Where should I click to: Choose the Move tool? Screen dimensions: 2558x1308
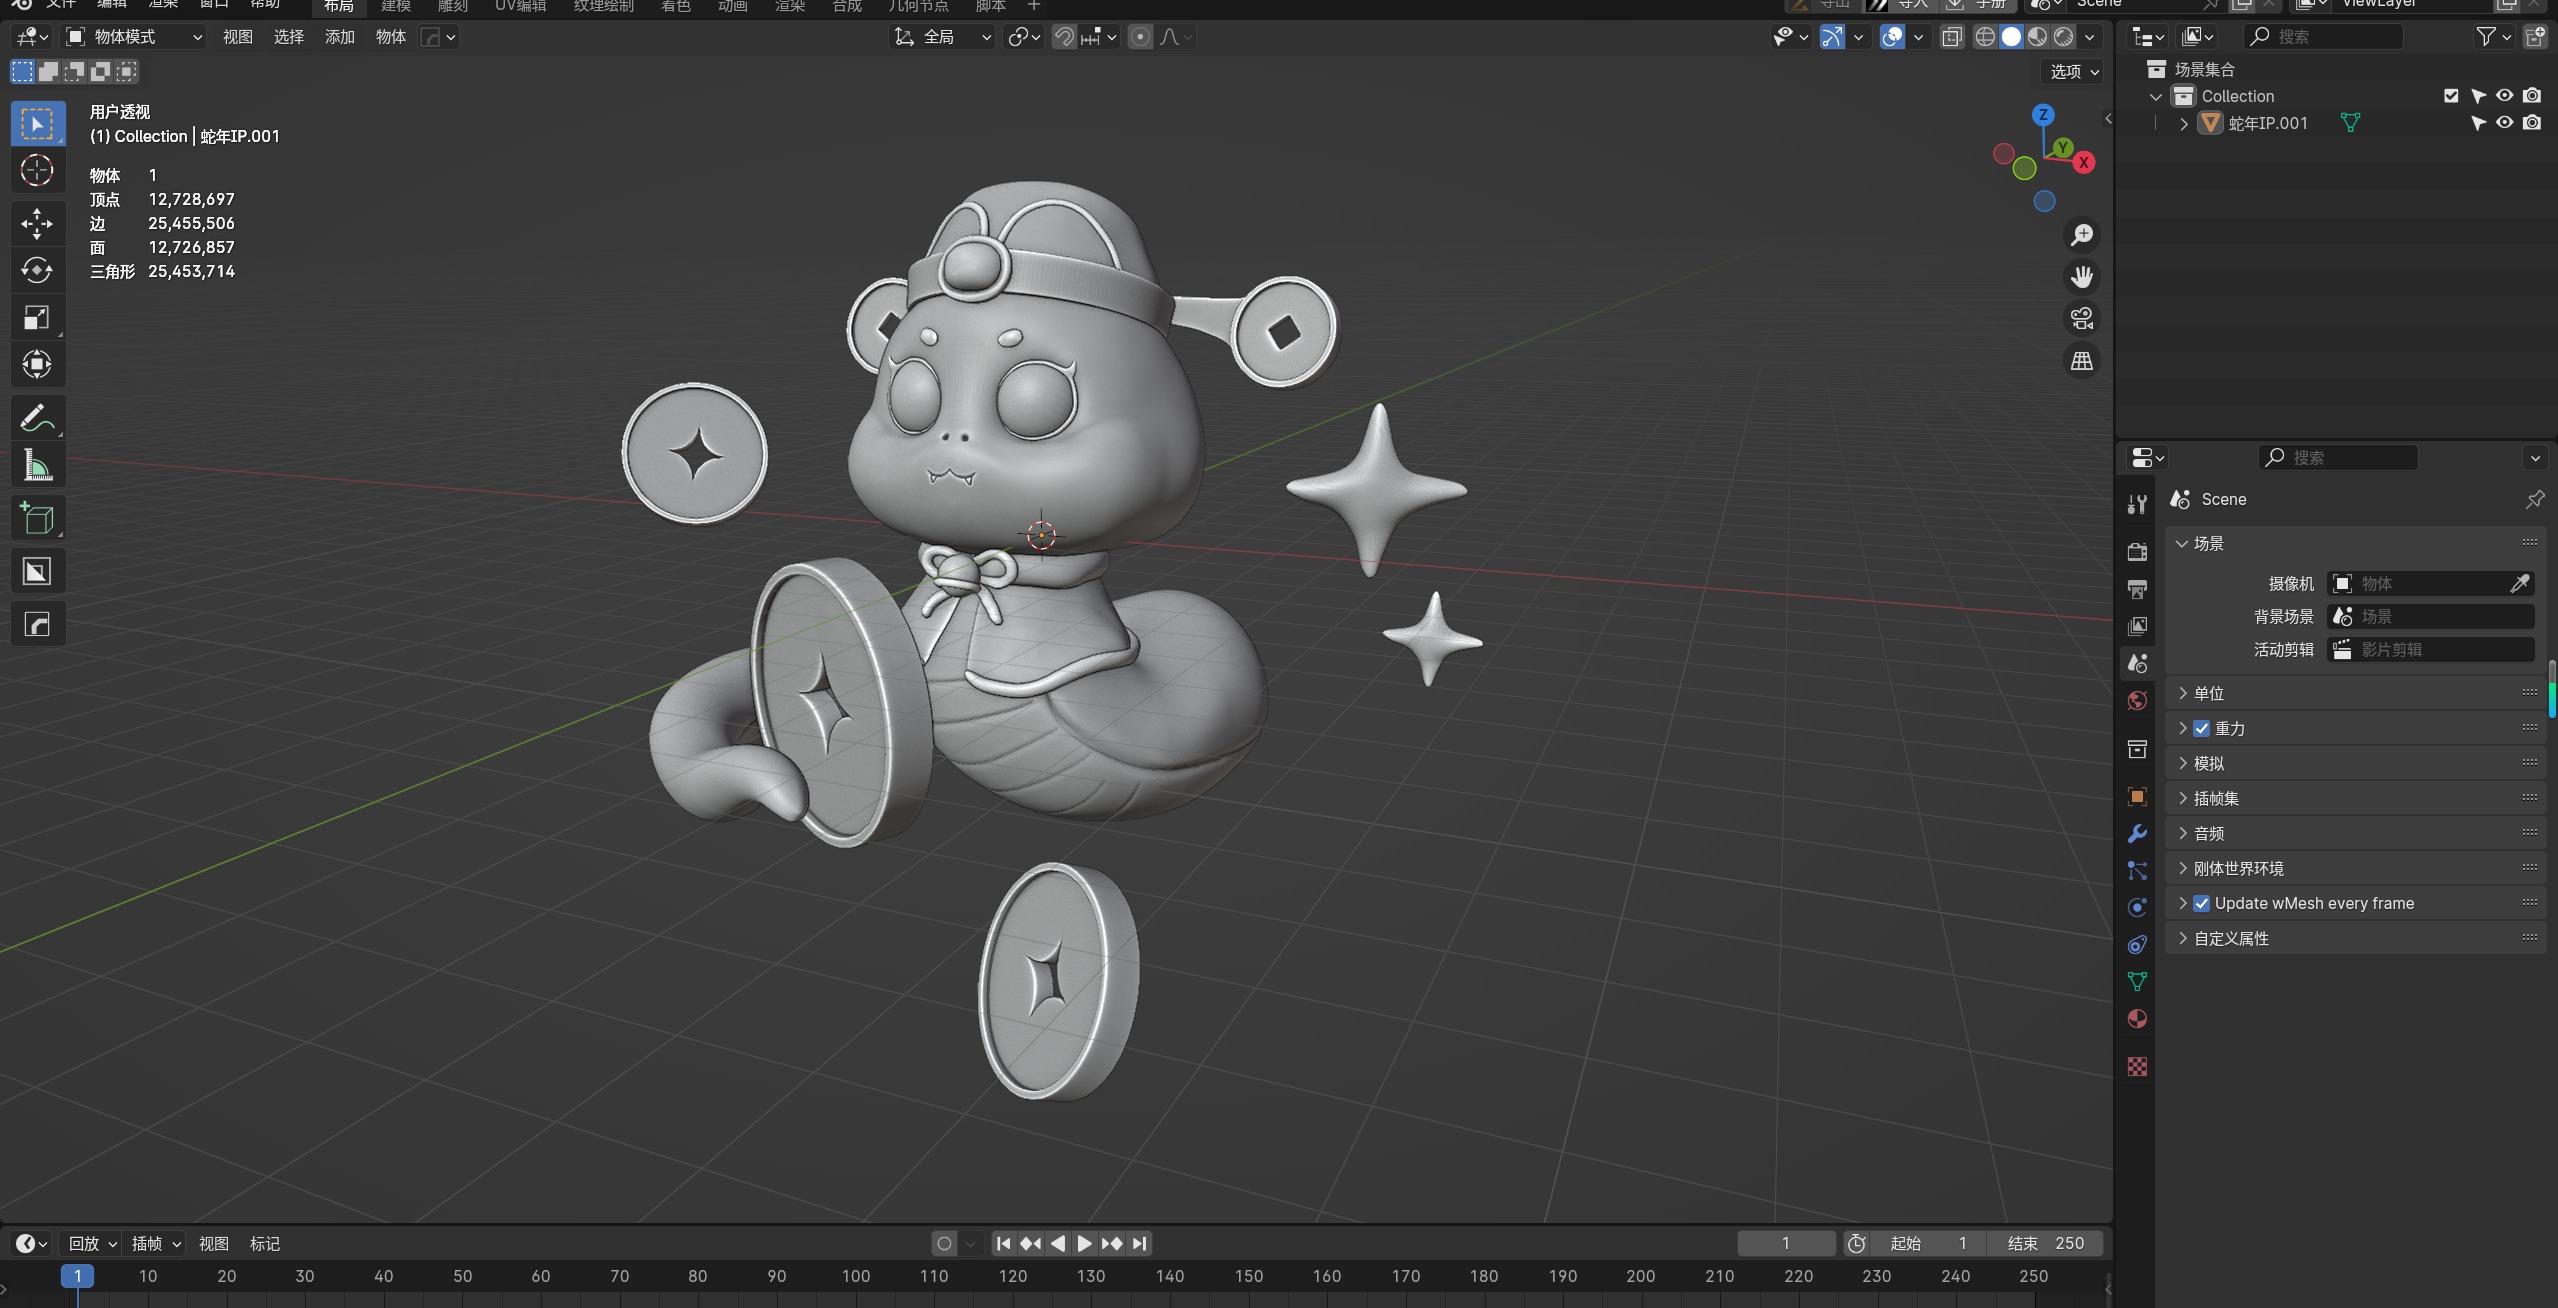pyautogui.click(x=37, y=223)
